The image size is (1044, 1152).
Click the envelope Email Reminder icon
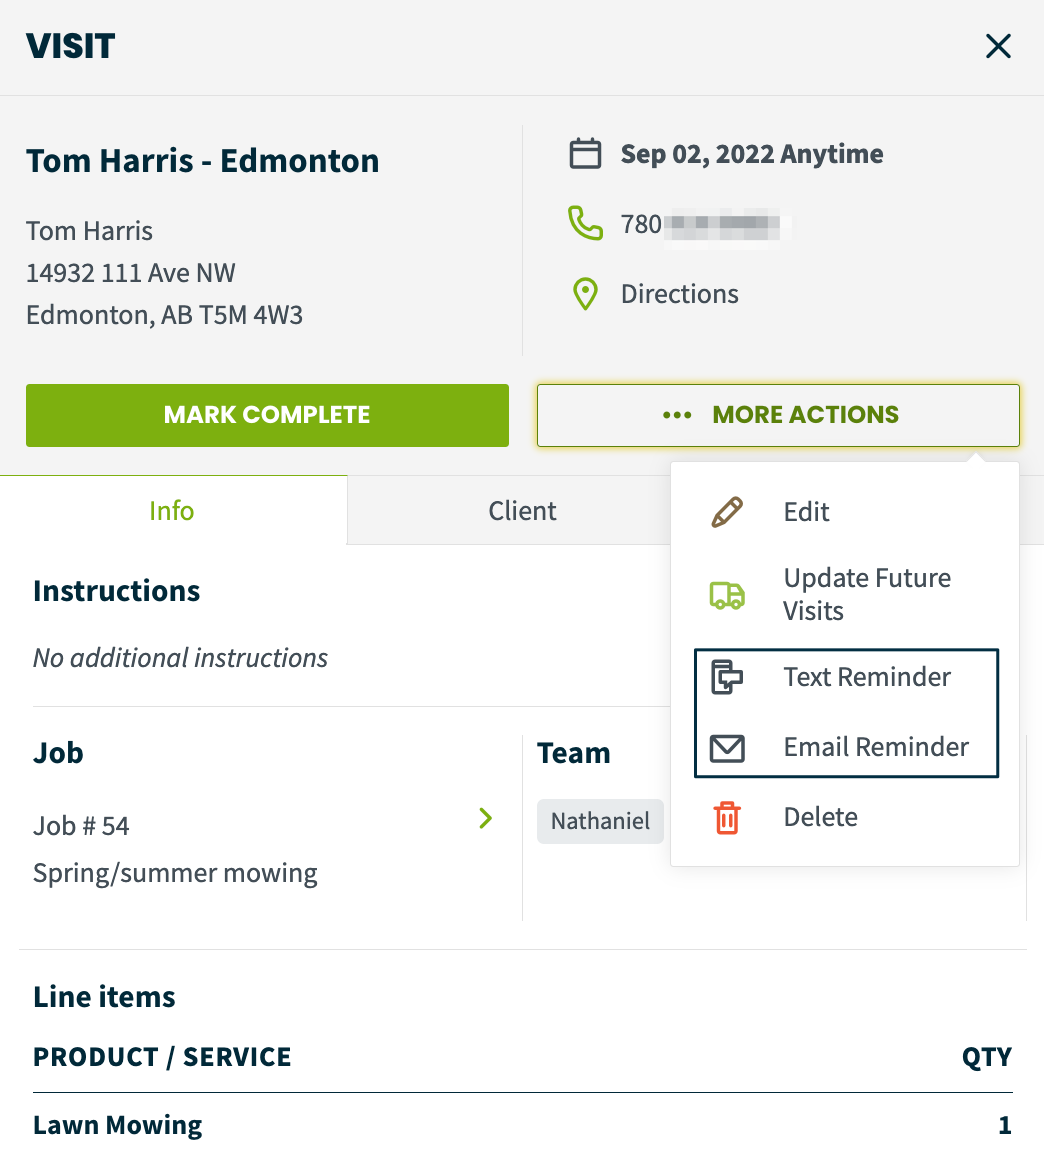click(727, 748)
